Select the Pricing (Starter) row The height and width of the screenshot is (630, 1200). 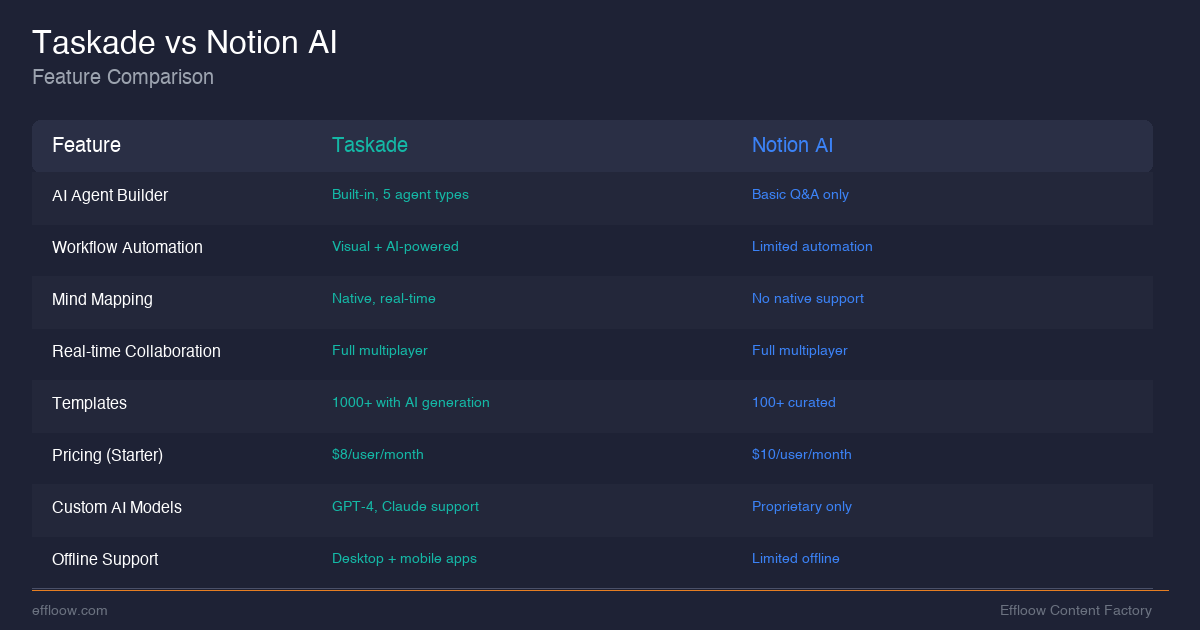(107, 455)
